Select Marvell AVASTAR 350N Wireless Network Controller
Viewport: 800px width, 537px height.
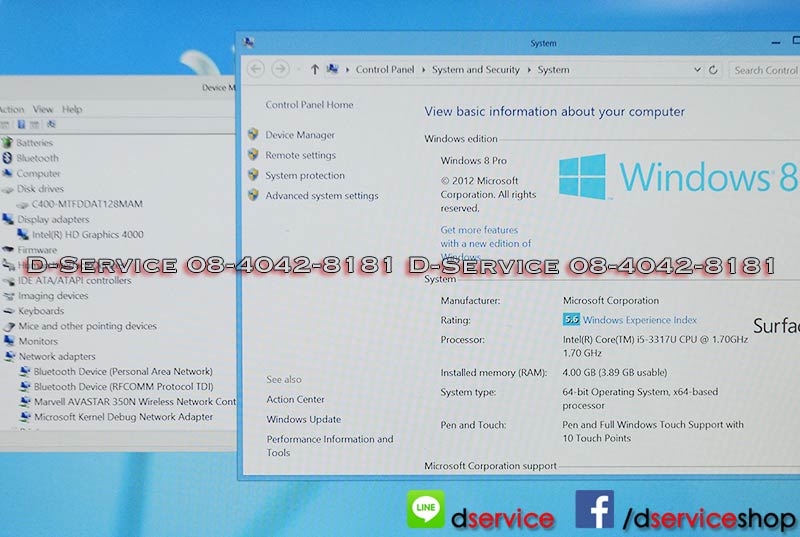tap(135, 402)
